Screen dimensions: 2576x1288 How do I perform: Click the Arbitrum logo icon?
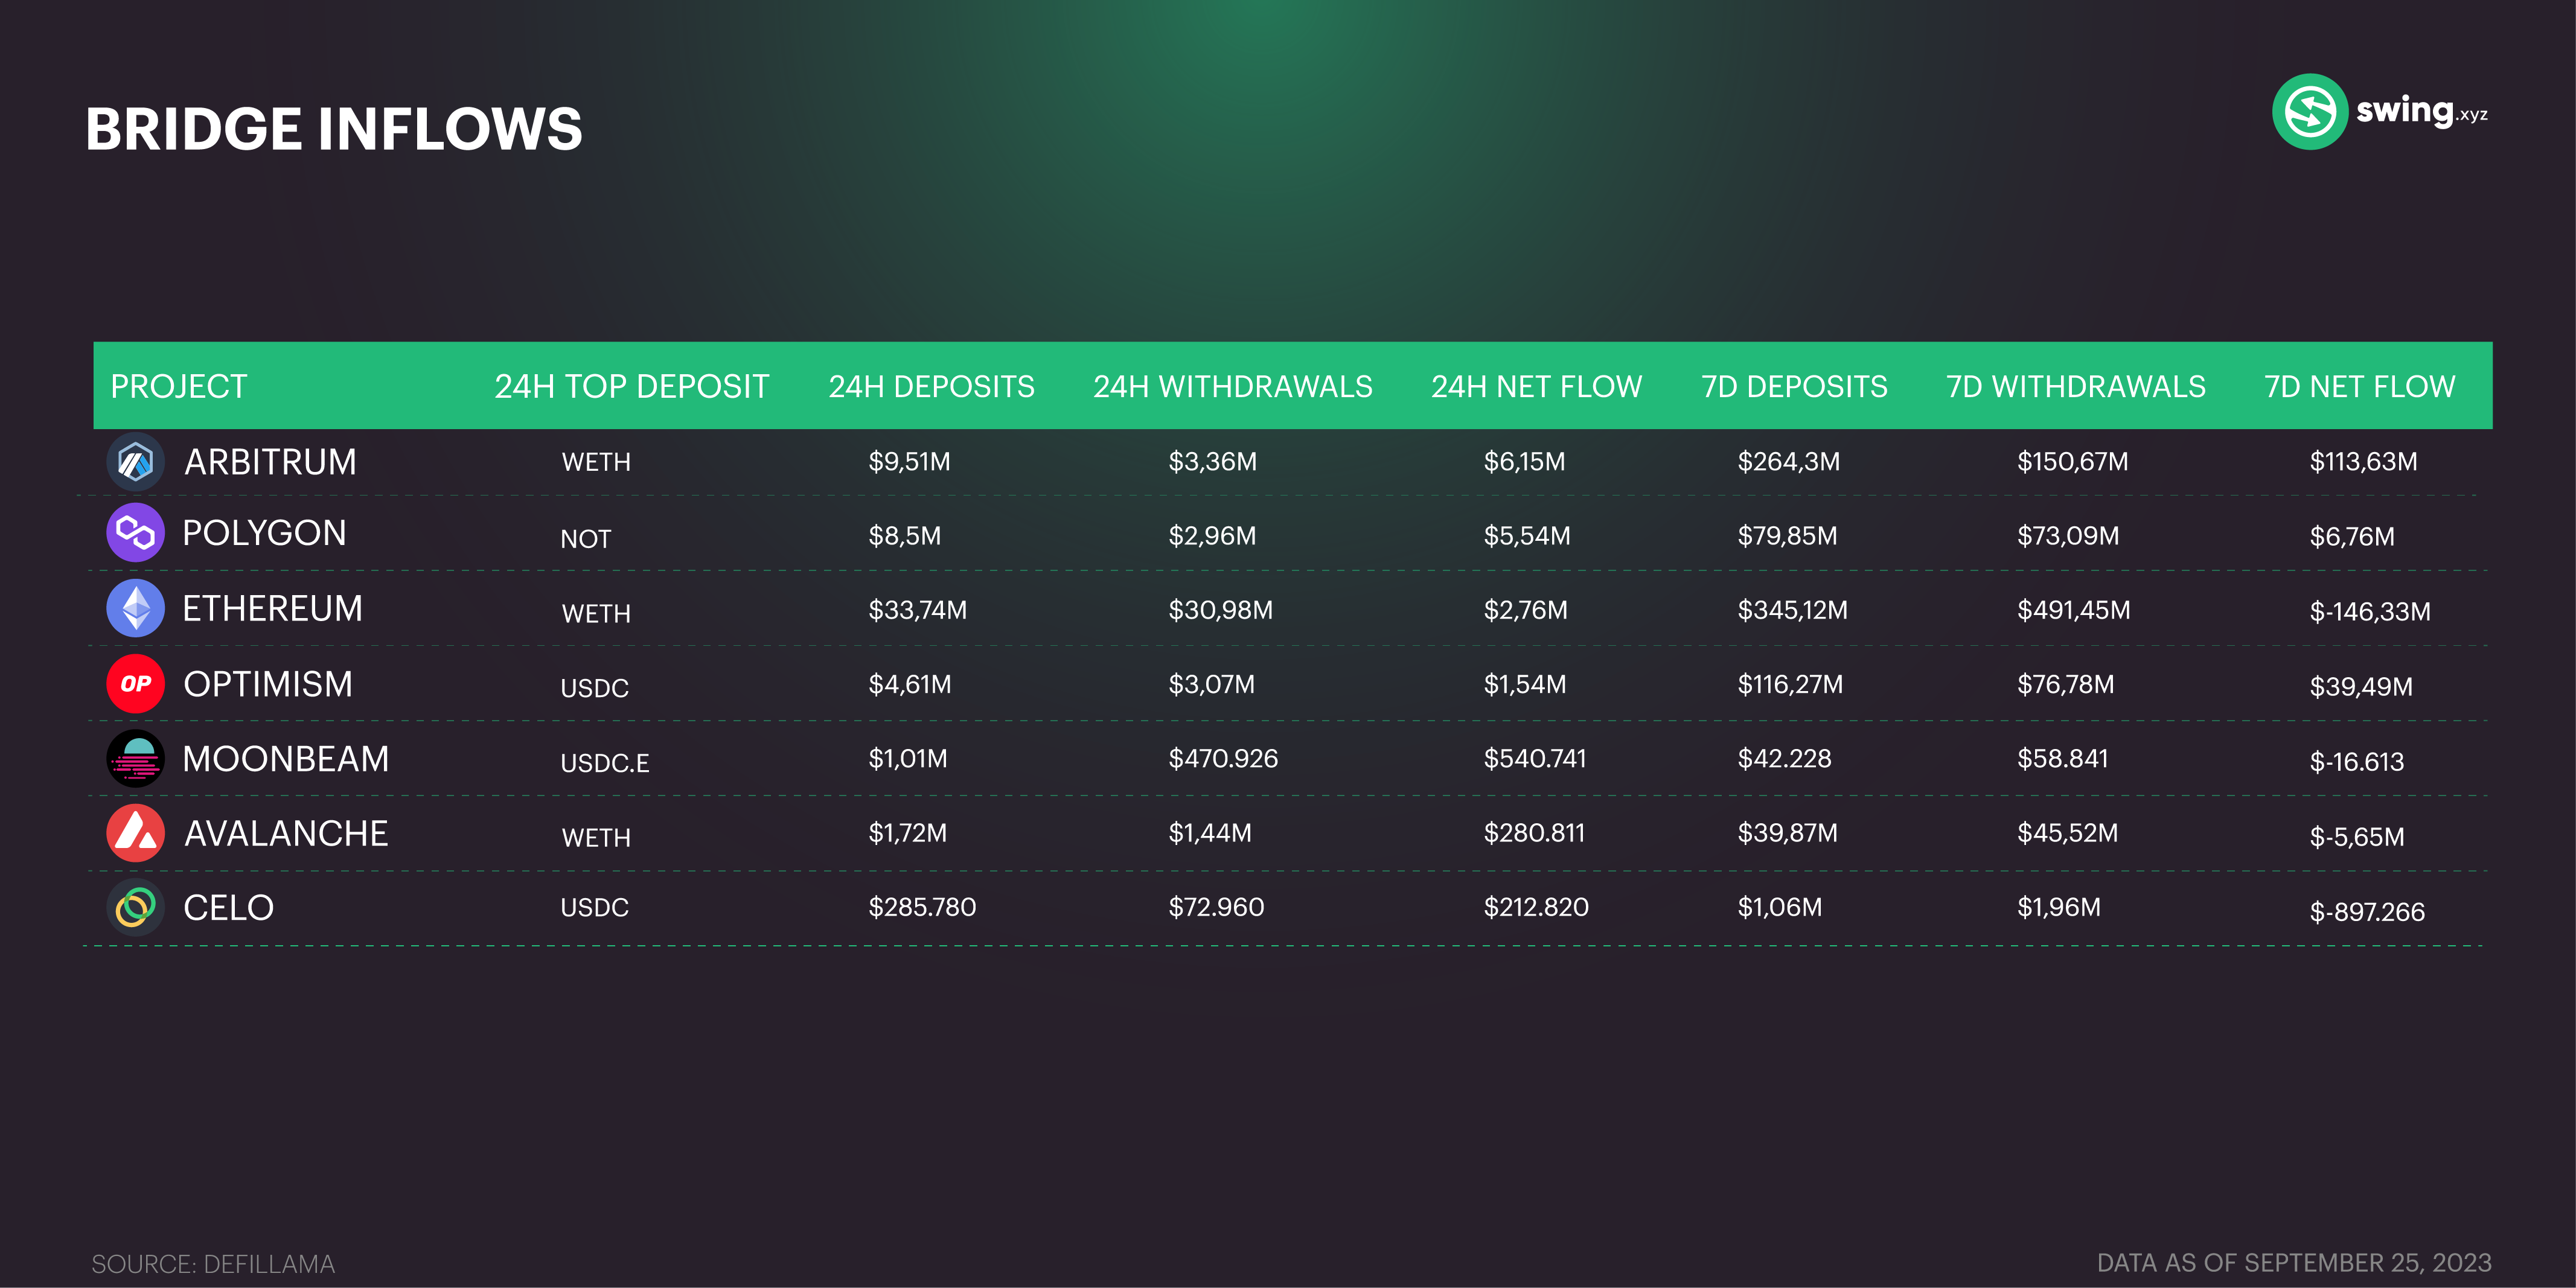click(x=136, y=462)
